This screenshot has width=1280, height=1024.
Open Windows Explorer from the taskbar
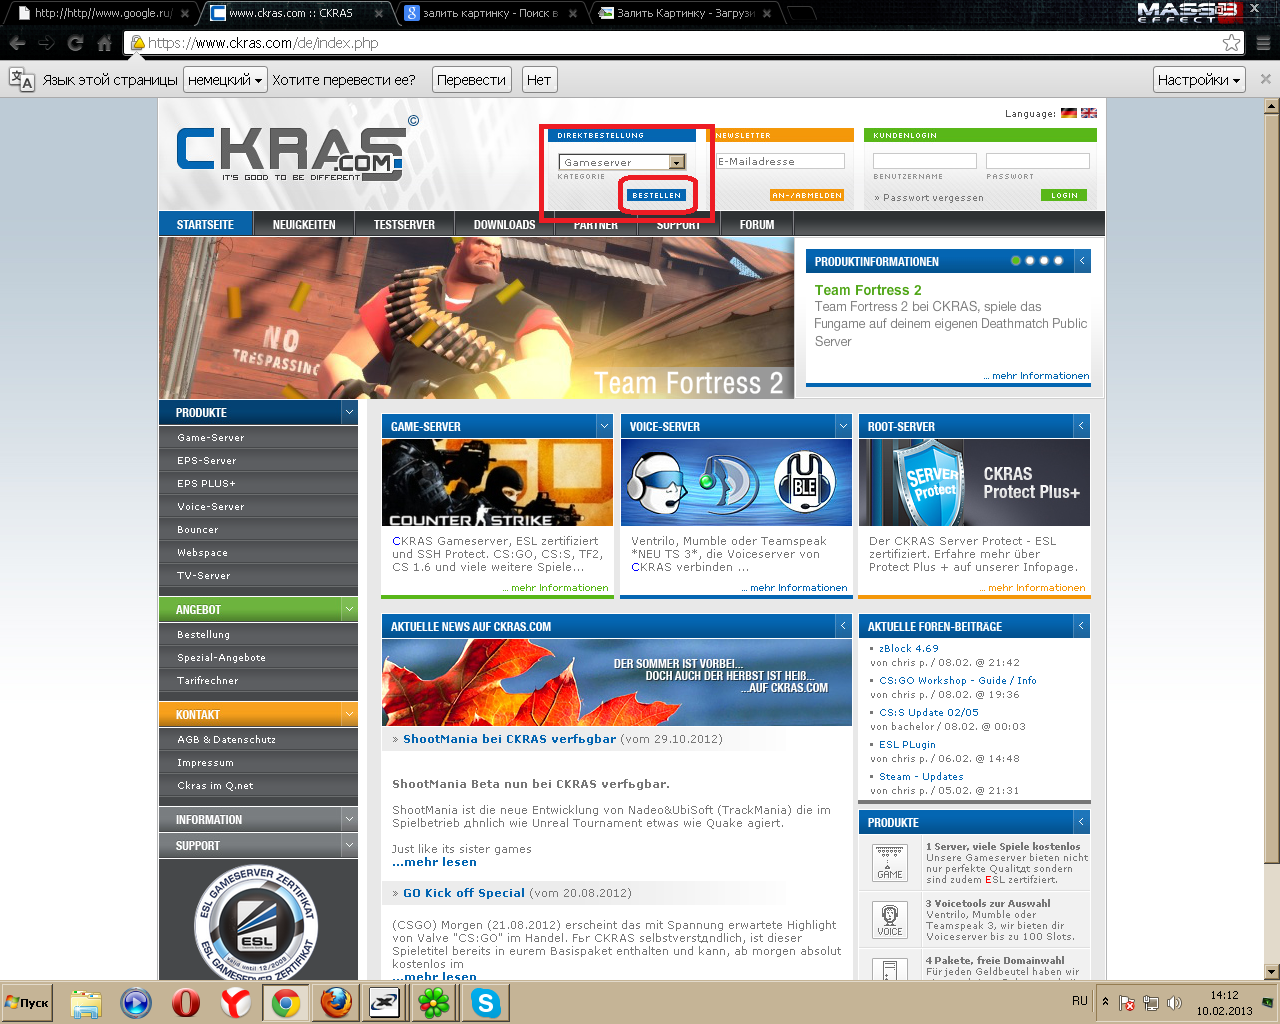pos(86,1002)
